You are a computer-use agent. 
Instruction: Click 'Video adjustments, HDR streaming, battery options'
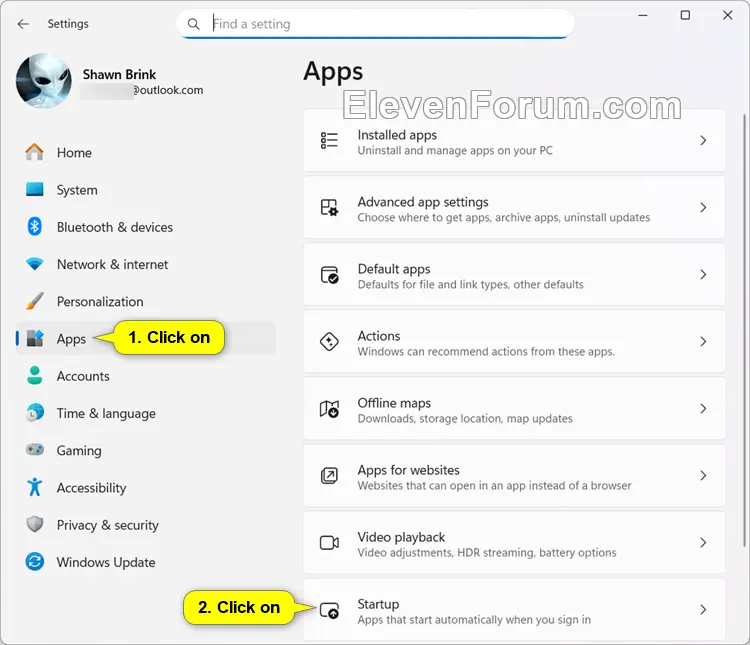[487, 553]
